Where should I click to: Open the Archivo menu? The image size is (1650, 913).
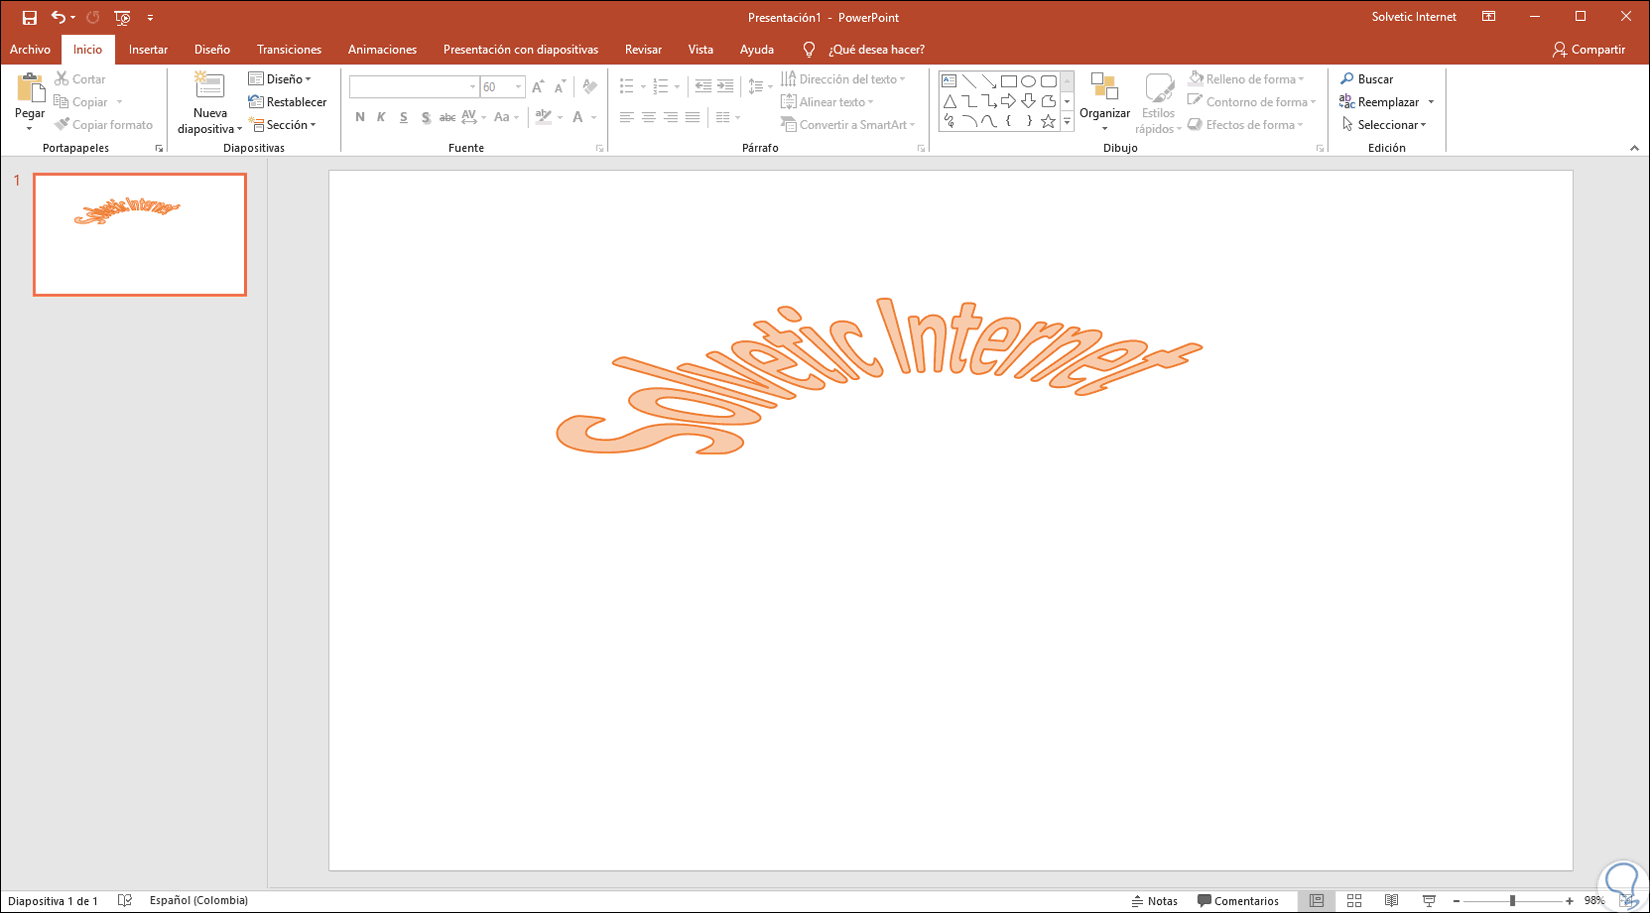(30, 49)
